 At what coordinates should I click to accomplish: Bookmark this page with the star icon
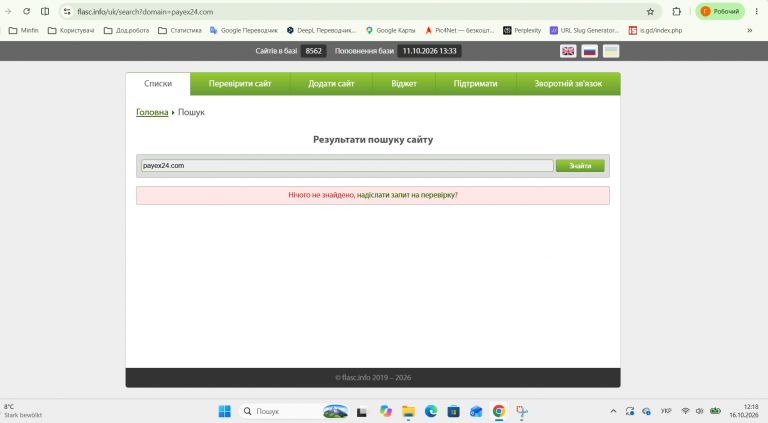pyautogui.click(x=650, y=12)
